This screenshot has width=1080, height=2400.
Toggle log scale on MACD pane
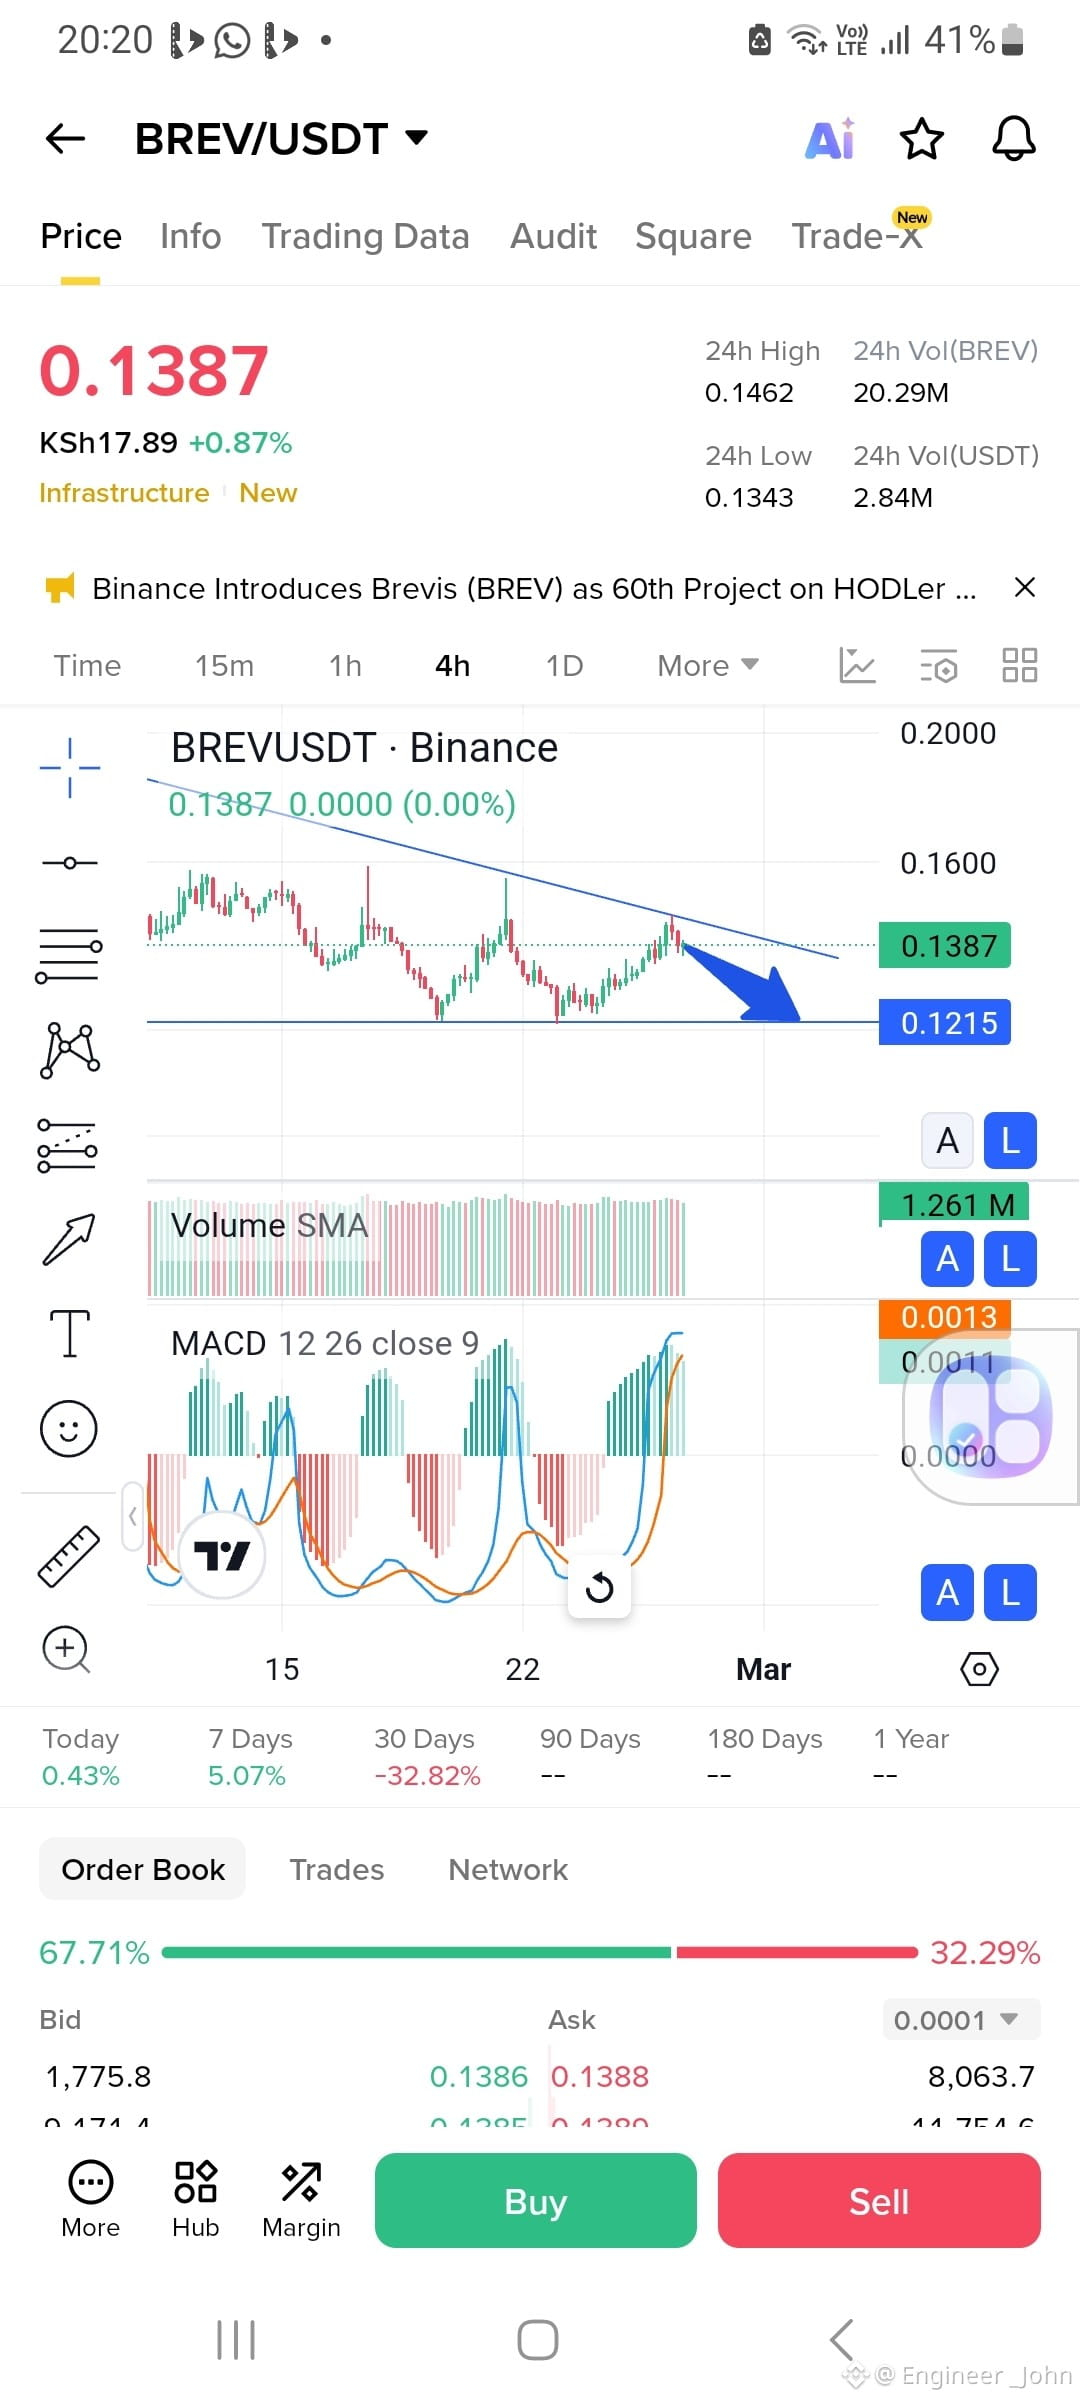(x=1011, y=1593)
